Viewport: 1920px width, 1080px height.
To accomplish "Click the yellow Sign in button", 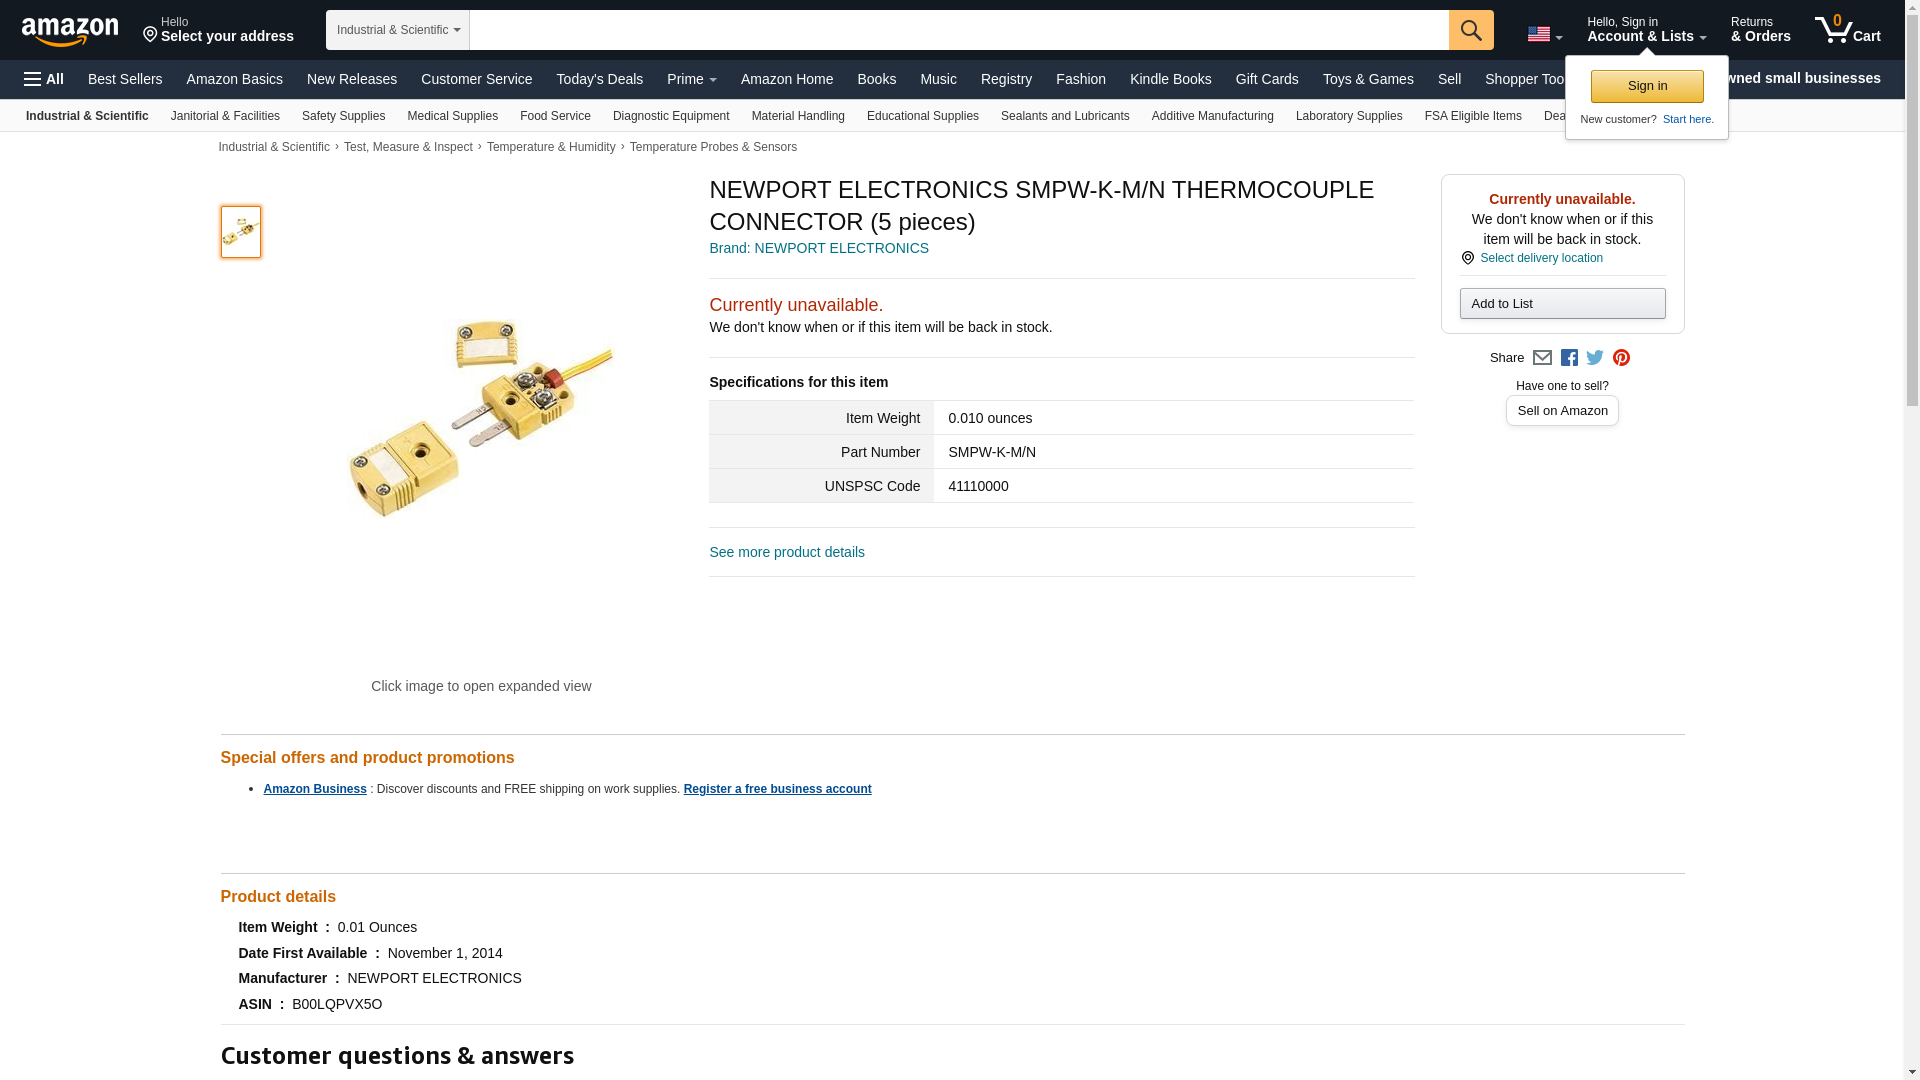I will point(1647,86).
